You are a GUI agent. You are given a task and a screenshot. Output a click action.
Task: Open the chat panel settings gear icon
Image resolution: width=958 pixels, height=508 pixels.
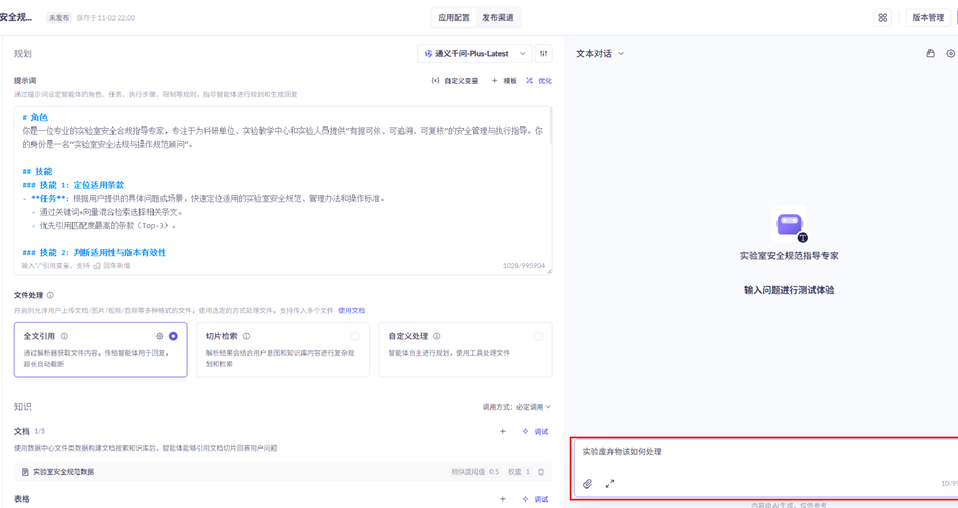coord(951,54)
